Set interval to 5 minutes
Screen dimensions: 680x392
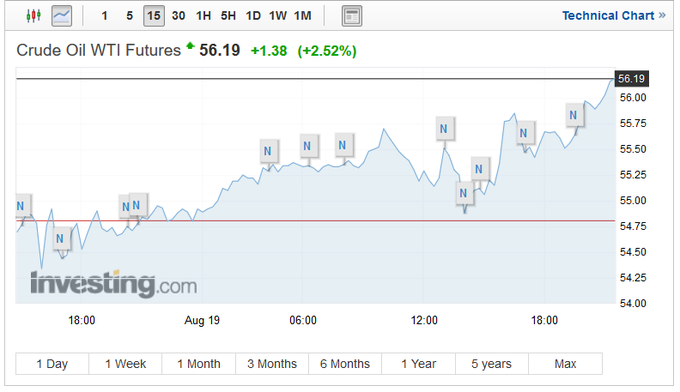pos(129,16)
